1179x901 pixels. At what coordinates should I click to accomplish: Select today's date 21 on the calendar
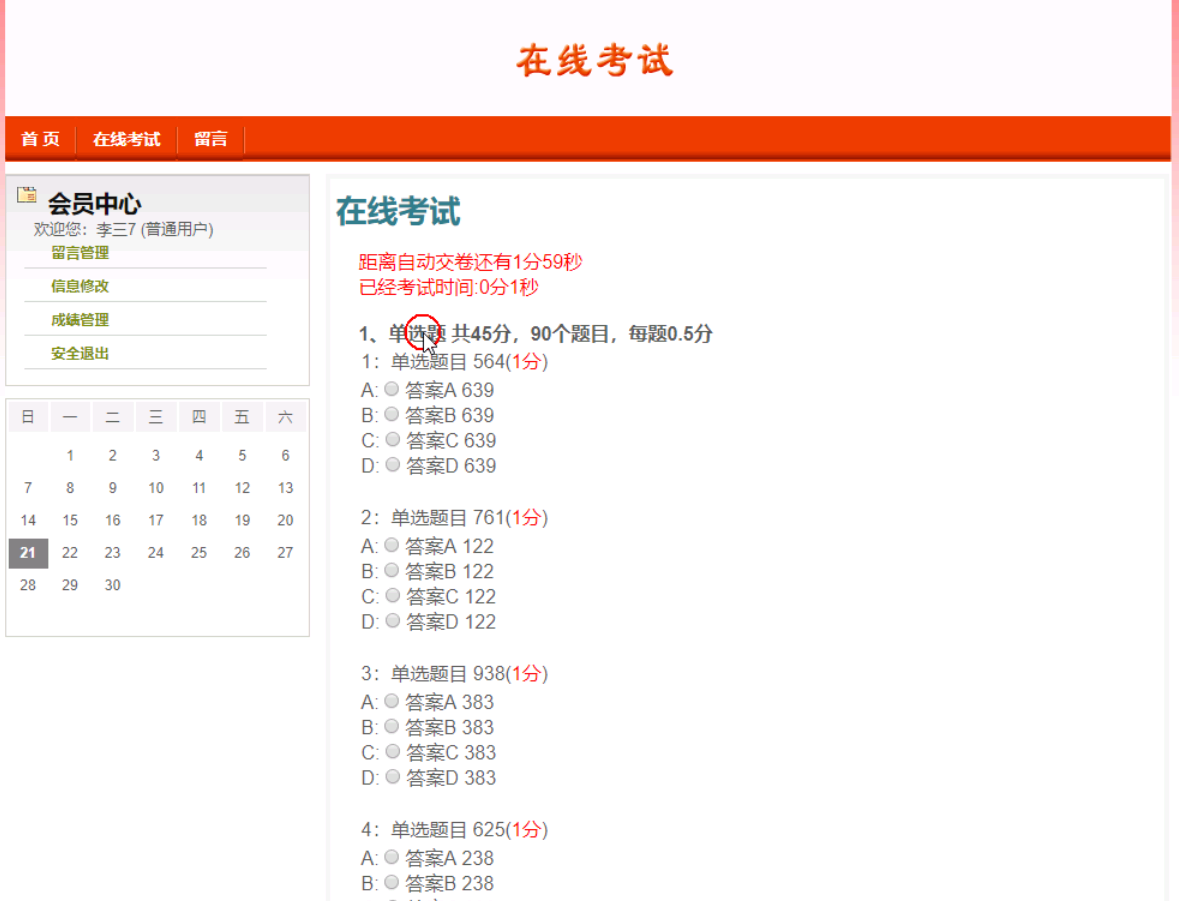[x=27, y=552]
